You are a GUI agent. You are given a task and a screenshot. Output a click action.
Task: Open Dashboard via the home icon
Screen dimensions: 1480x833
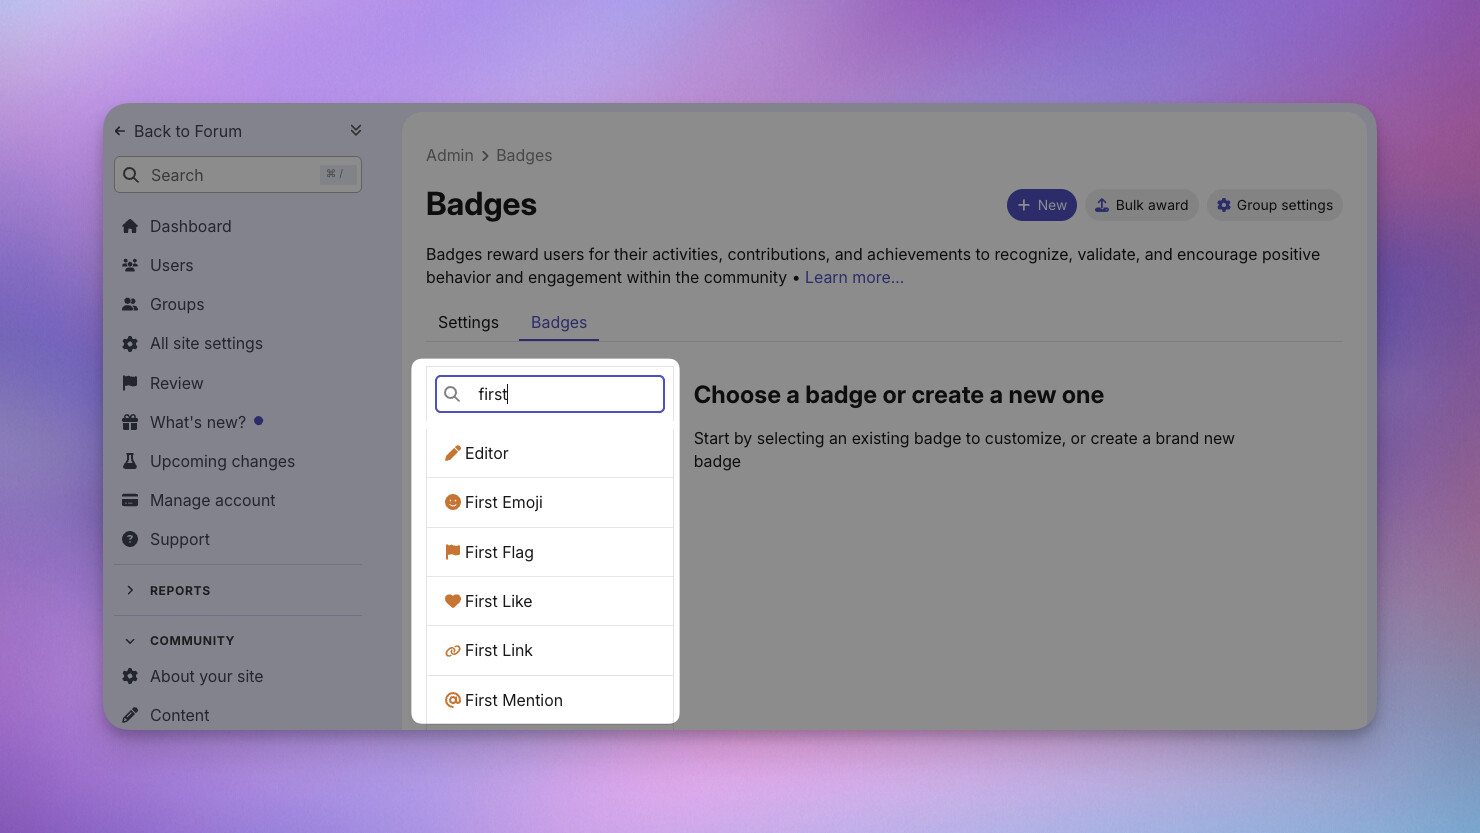(130, 226)
